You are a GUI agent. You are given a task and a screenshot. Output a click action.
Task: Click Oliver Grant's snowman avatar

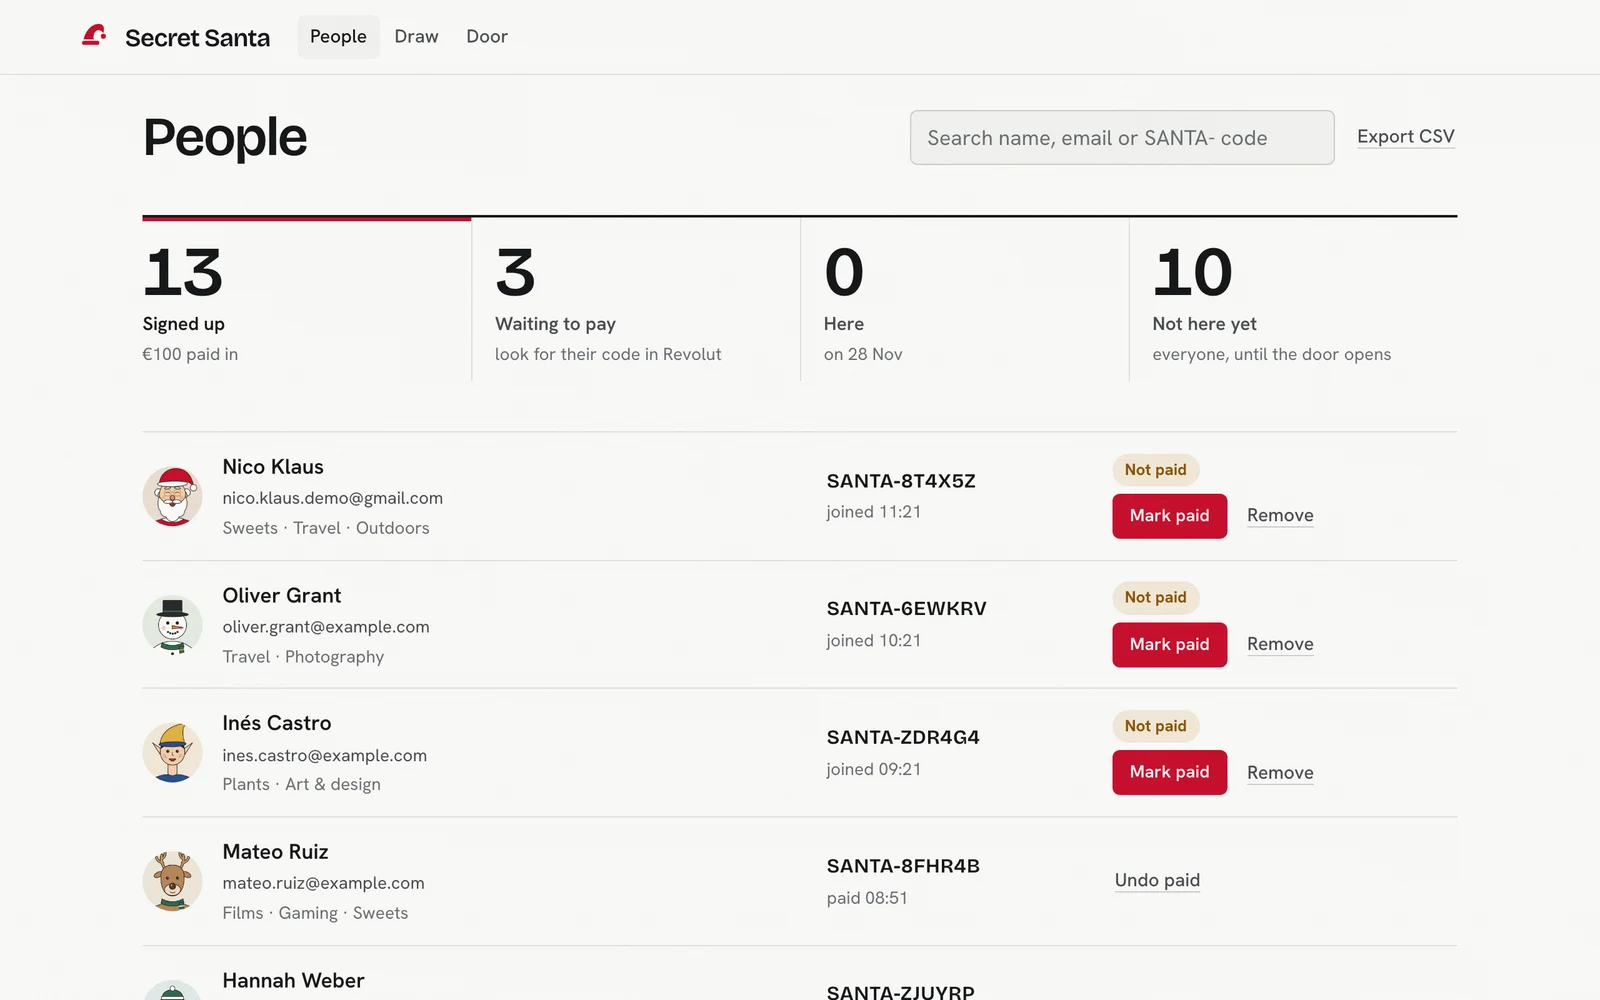coord(172,625)
